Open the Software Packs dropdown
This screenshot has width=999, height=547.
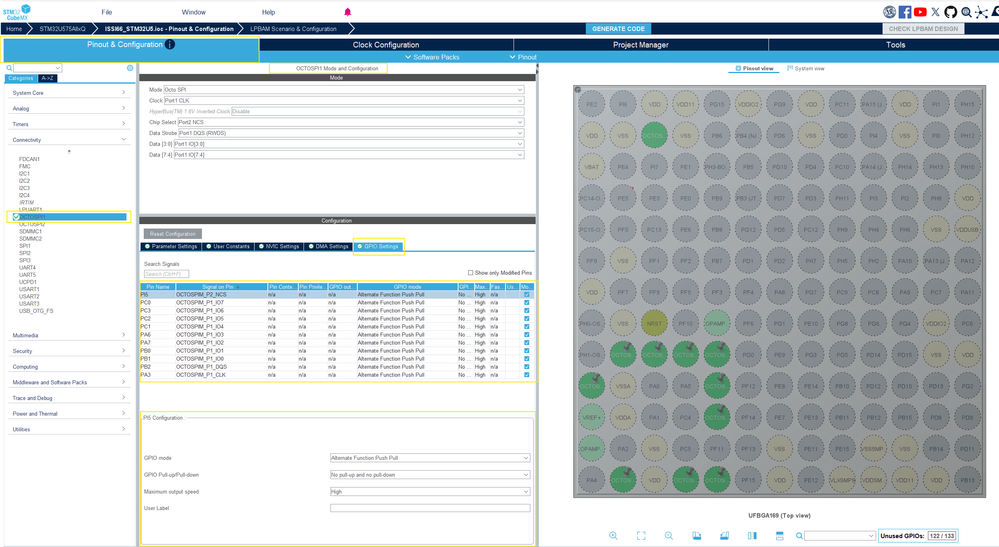click(432, 57)
